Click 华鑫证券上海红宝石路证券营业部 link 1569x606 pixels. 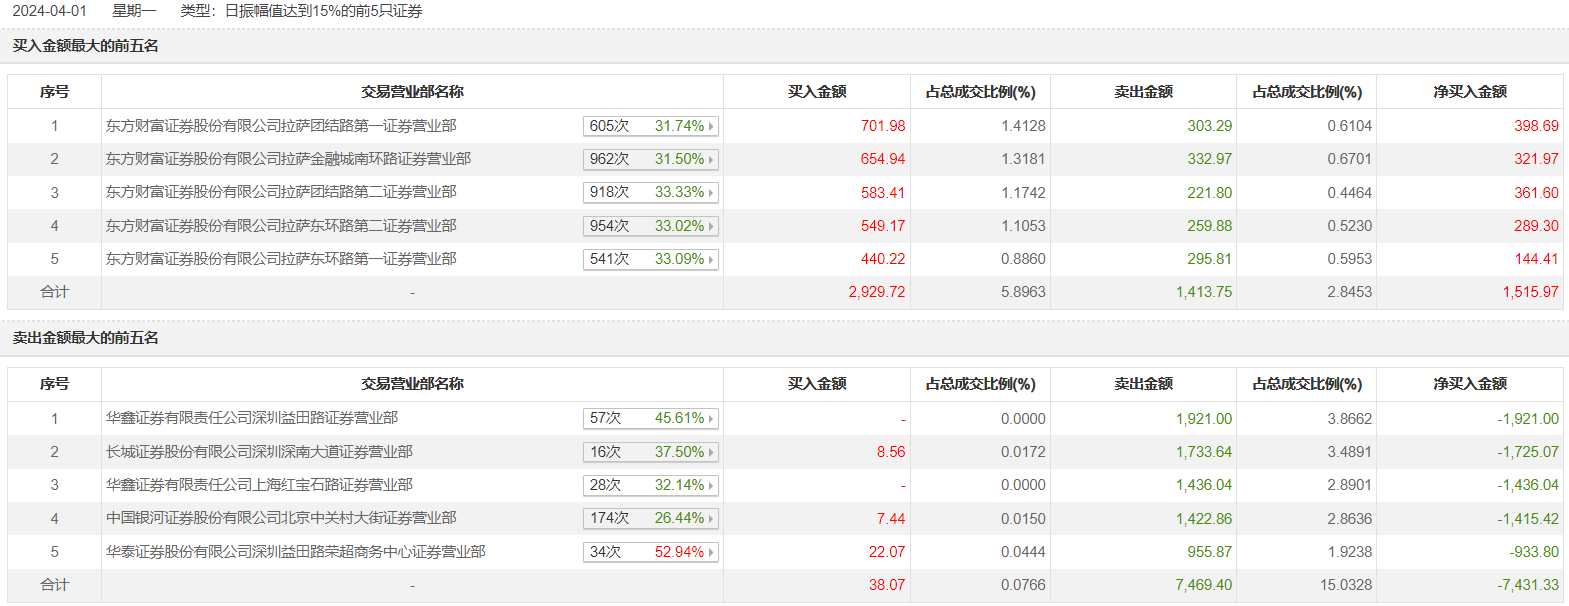point(259,485)
